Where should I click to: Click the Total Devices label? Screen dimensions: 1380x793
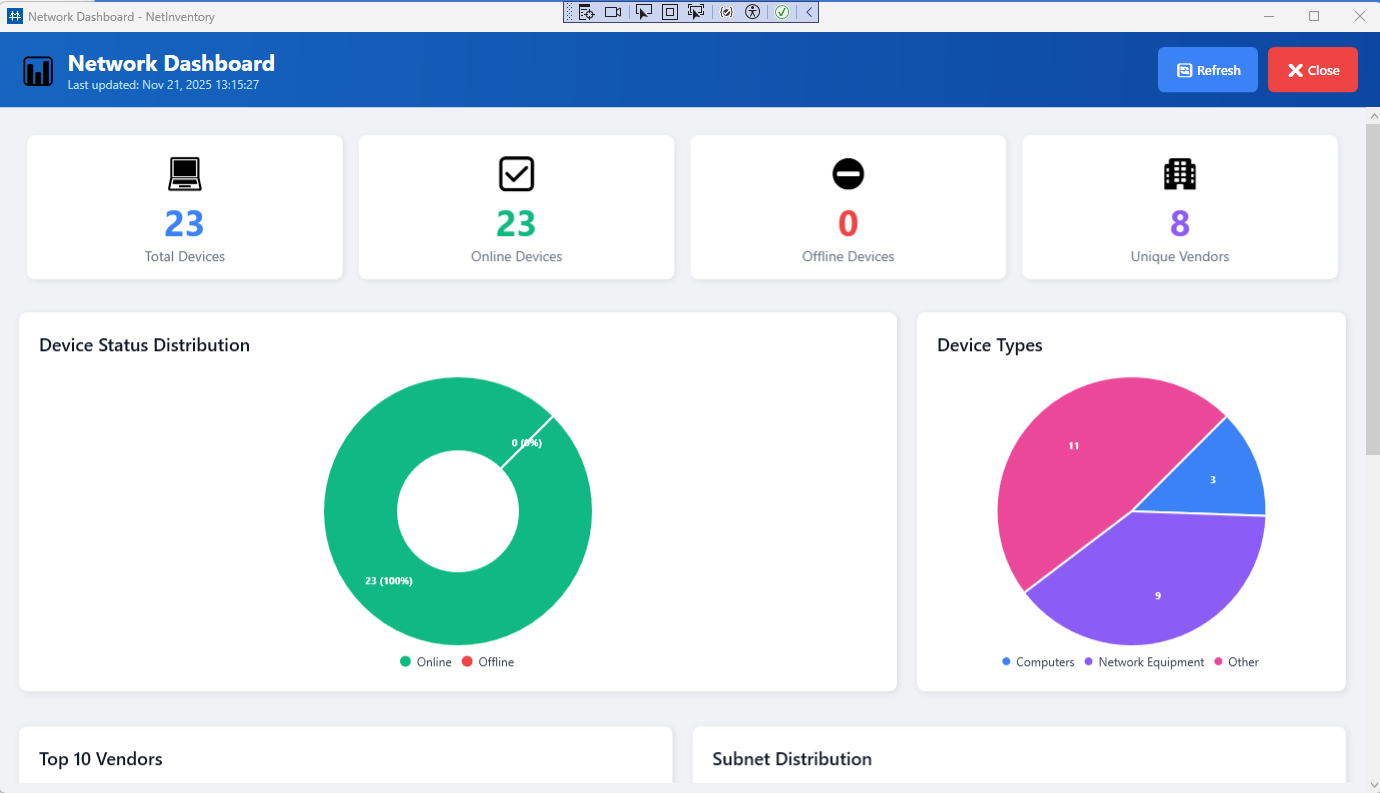(185, 257)
